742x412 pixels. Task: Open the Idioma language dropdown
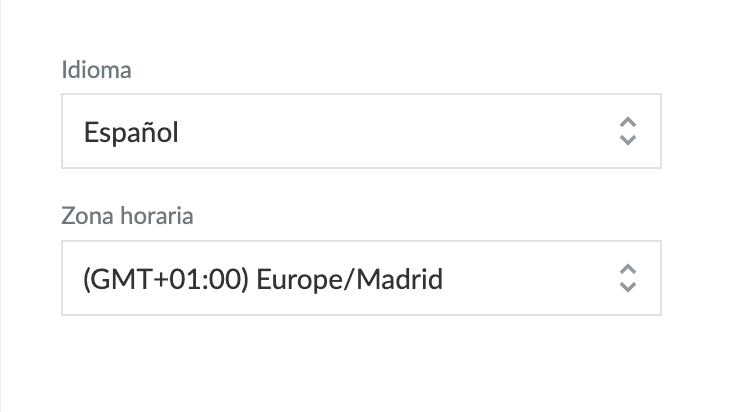pyautogui.click(x=361, y=131)
